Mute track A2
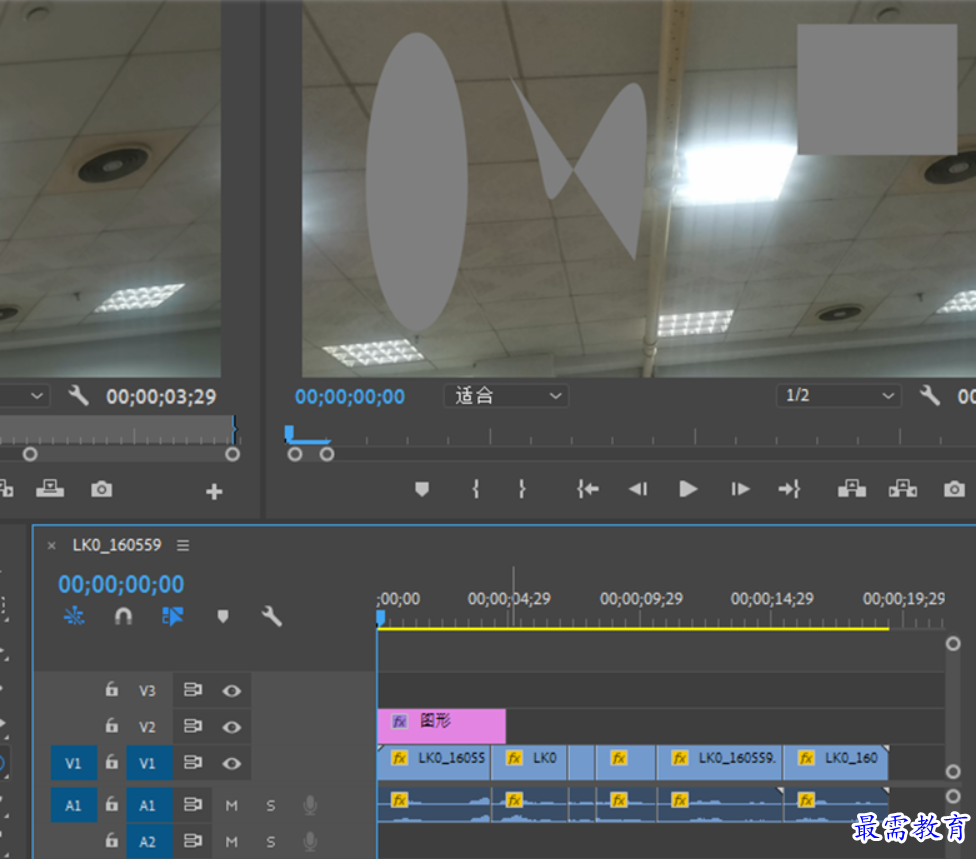Viewport: 976px width, 859px height. tap(232, 842)
